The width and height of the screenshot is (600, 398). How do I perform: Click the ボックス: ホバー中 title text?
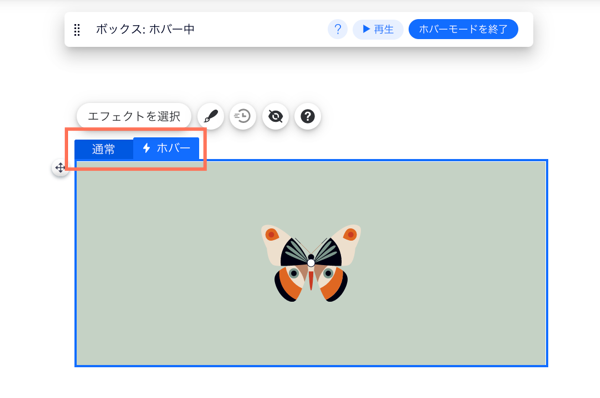coord(145,29)
